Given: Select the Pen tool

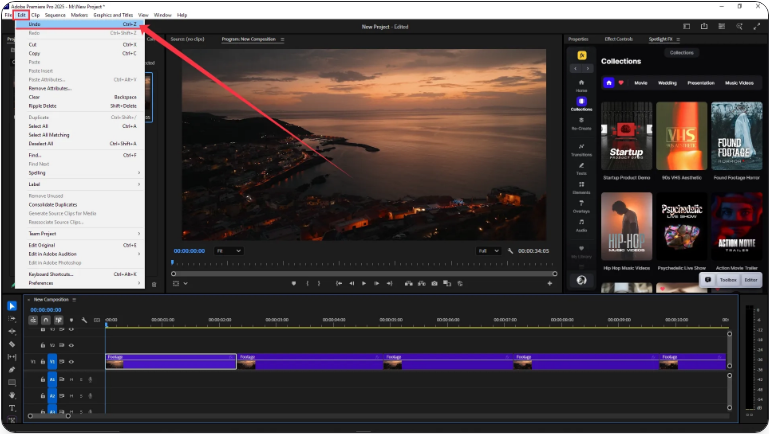Looking at the screenshot, I should coord(12,369).
